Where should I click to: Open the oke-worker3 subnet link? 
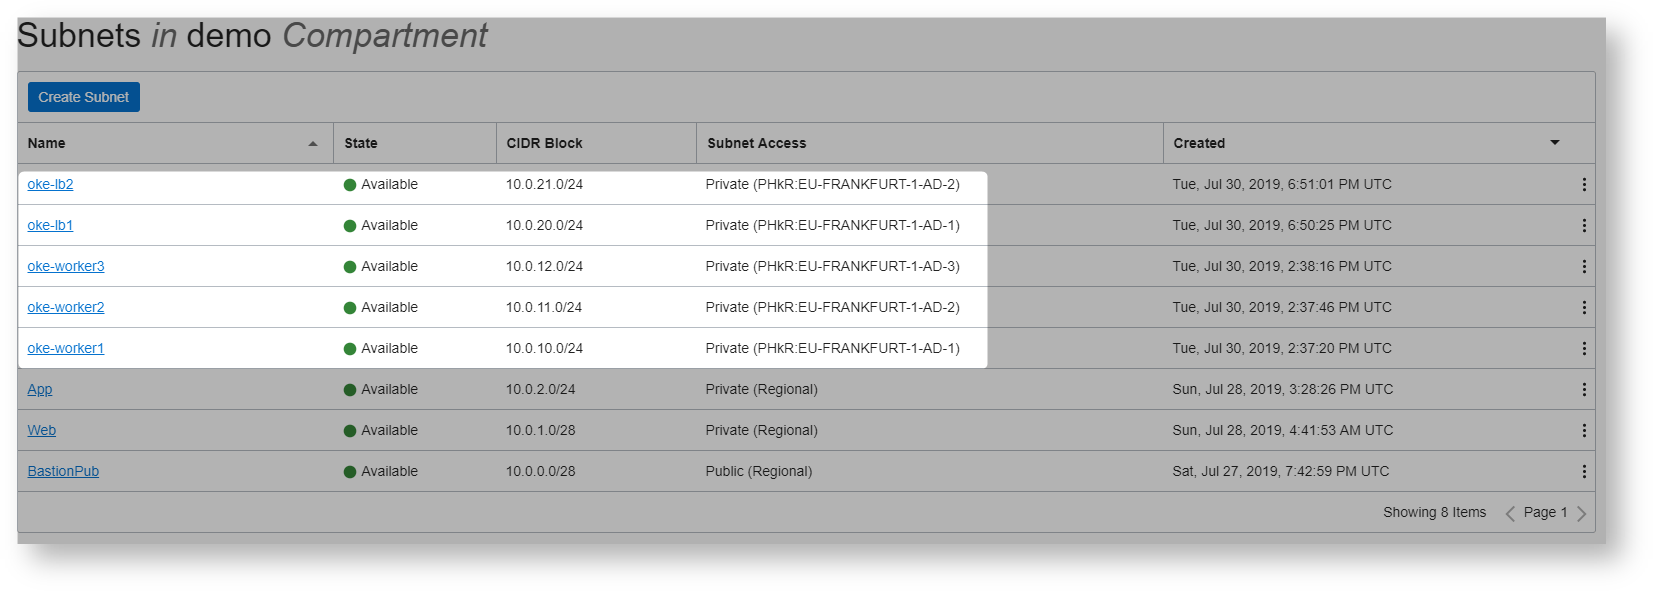[66, 267]
